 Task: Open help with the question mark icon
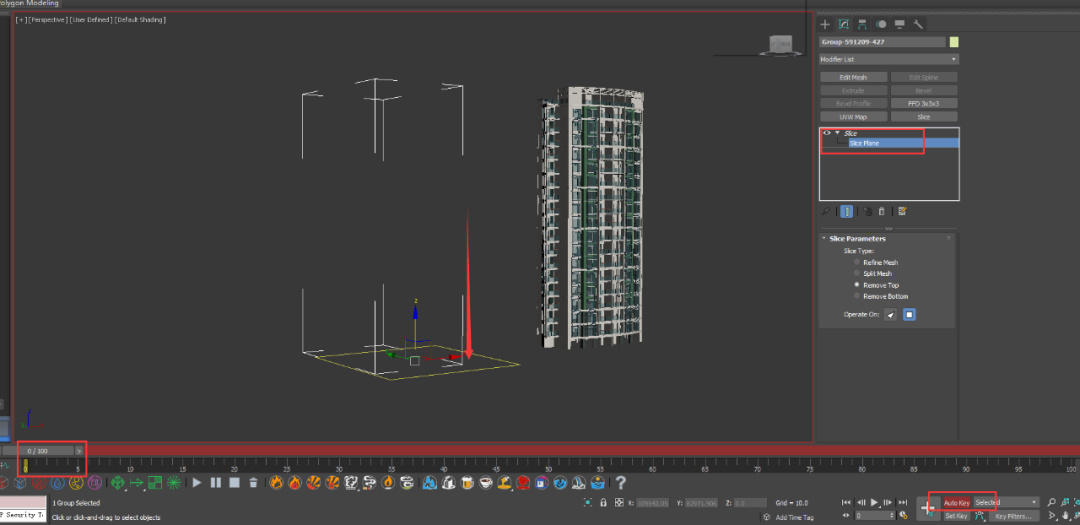point(621,482)
